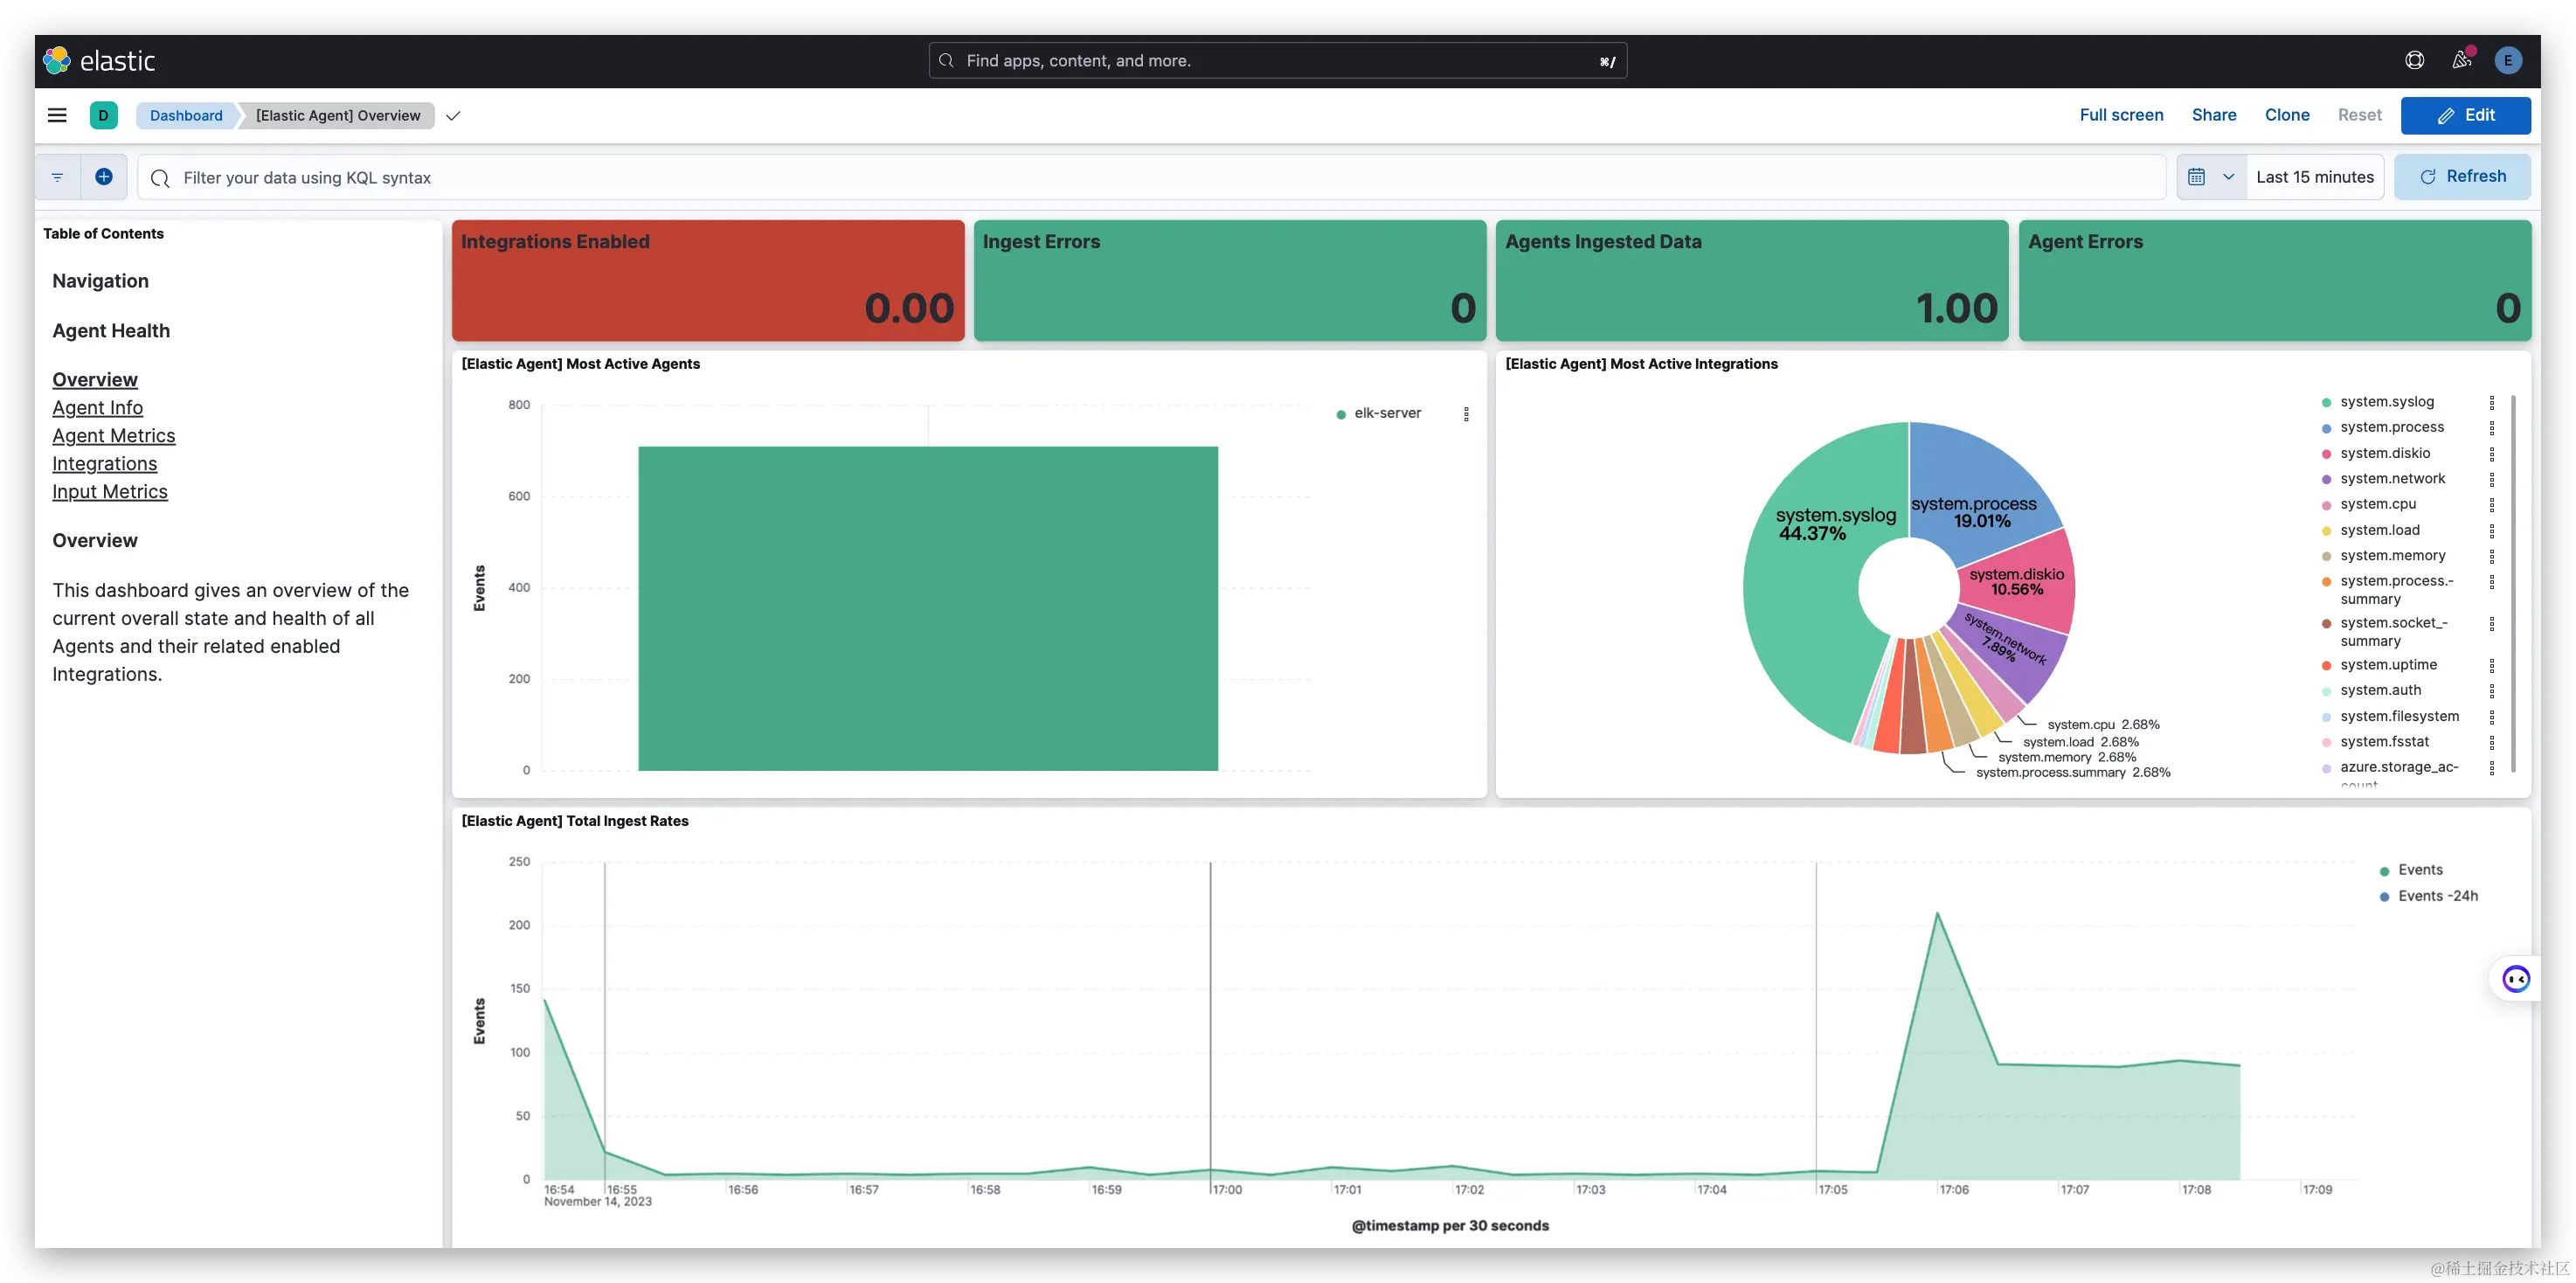This screenshot has width=2576, height=1283.
Task: Click the green D space avatar
Action: tap(103, 115)
